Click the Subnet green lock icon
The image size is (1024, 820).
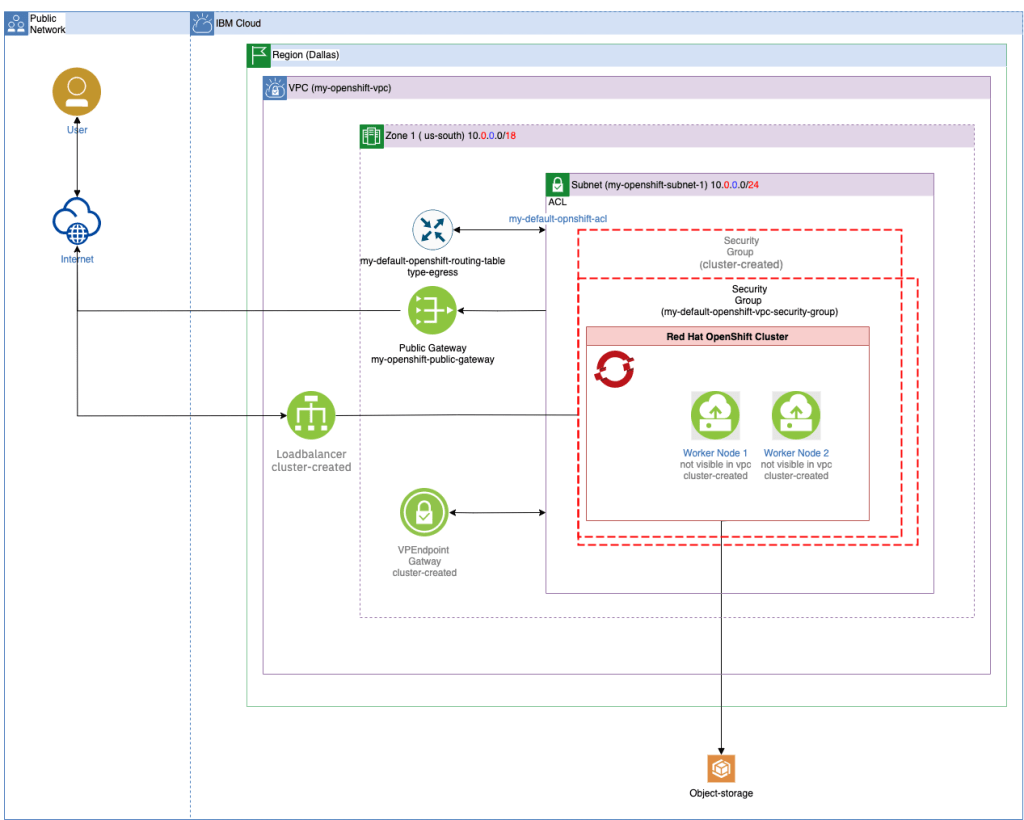[x=557, y=185]
